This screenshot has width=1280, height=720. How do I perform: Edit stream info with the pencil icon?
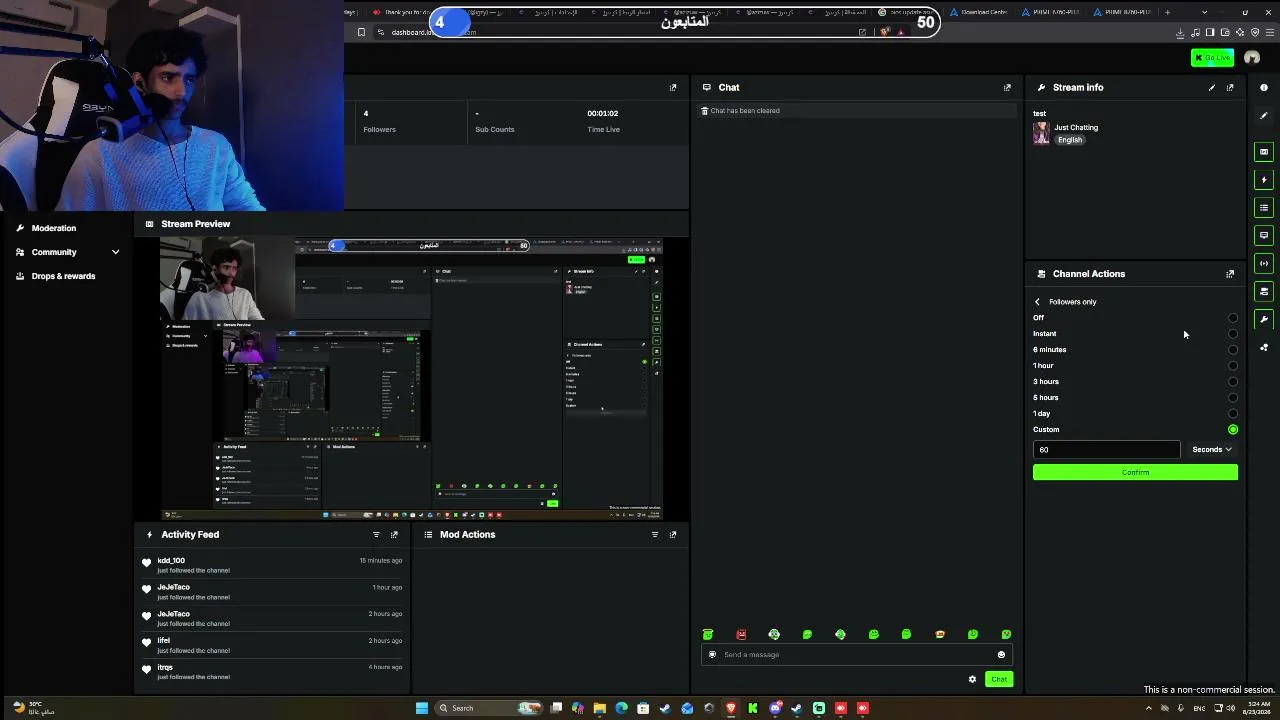1212,88
